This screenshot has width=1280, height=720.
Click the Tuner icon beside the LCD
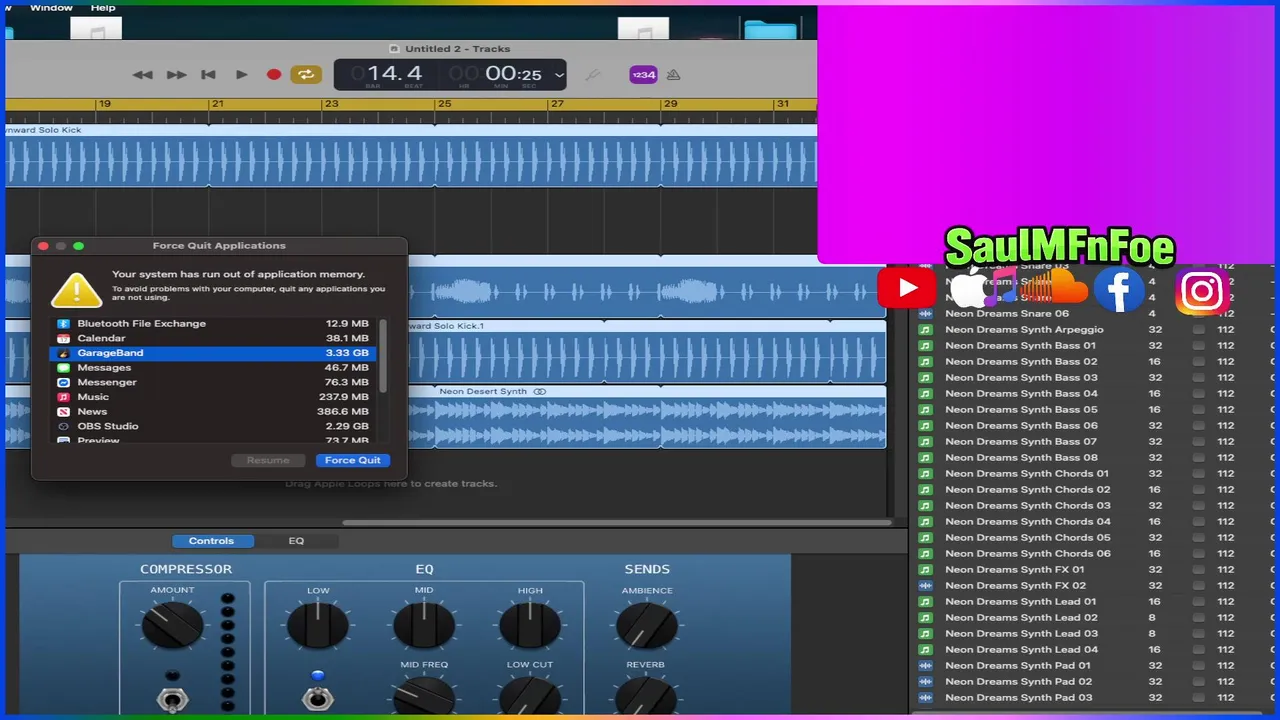(x=593, y=75)
